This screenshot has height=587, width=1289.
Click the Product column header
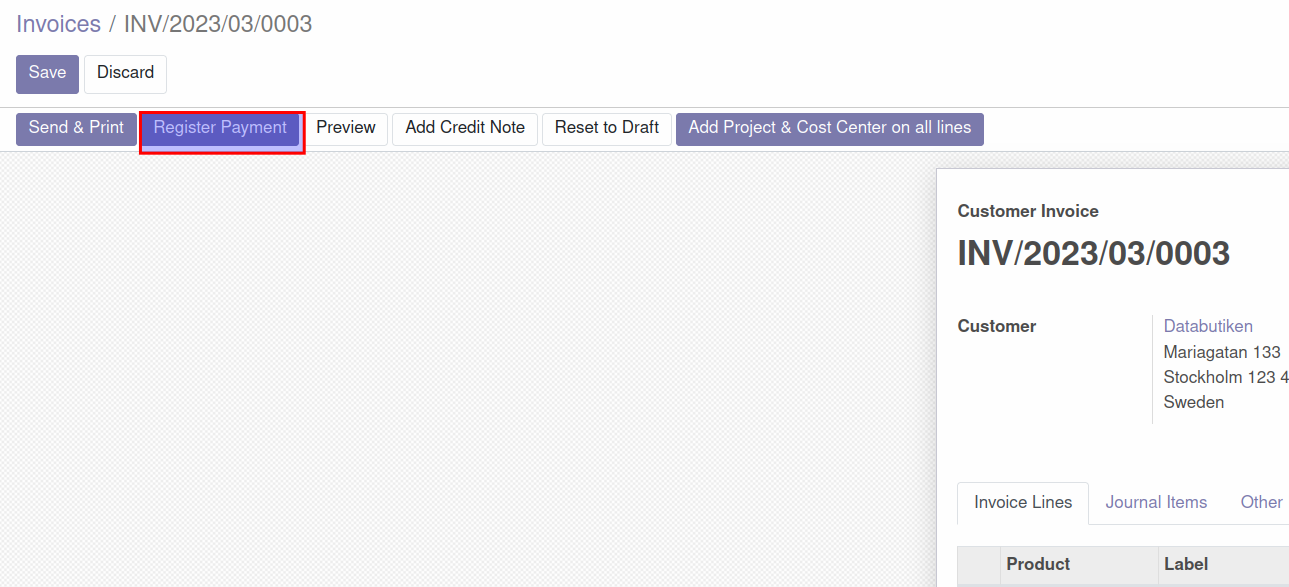(1080, 565)
